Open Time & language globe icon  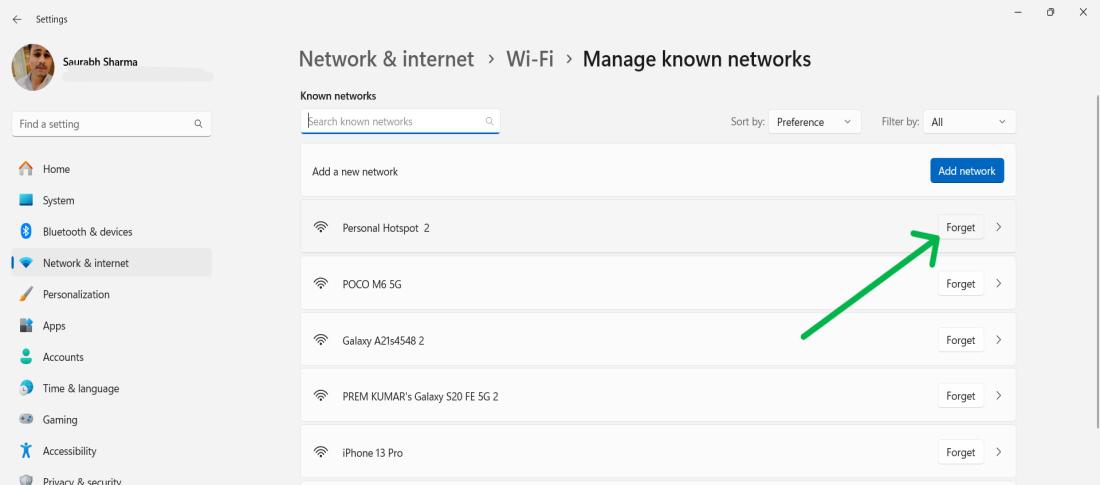click(26, 389)
